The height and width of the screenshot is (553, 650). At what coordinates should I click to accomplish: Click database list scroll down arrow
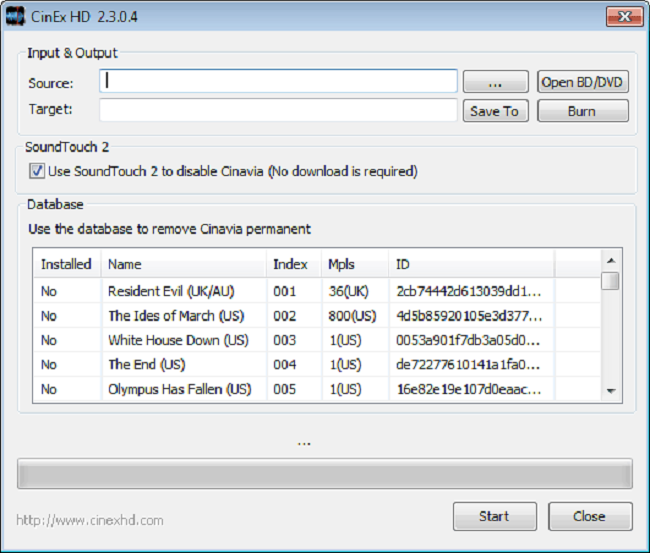(x=611, y=390)
